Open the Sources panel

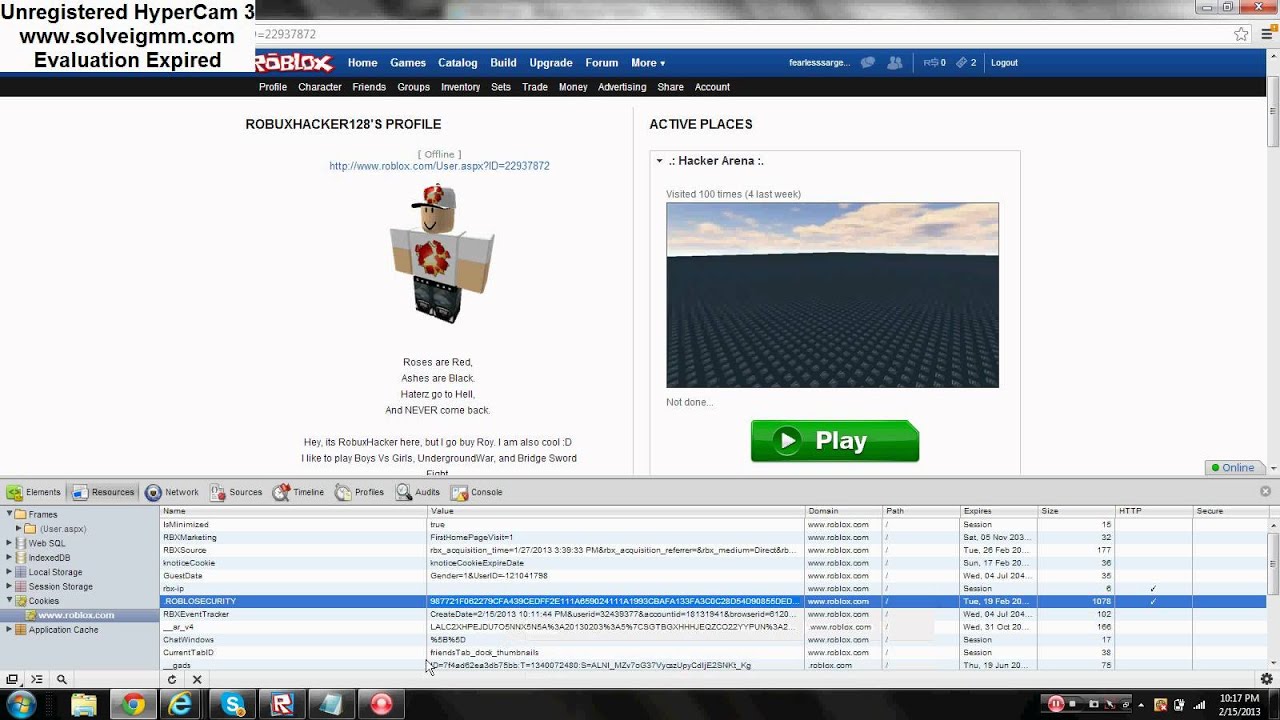pyautogui.click(x=235, y=492)
